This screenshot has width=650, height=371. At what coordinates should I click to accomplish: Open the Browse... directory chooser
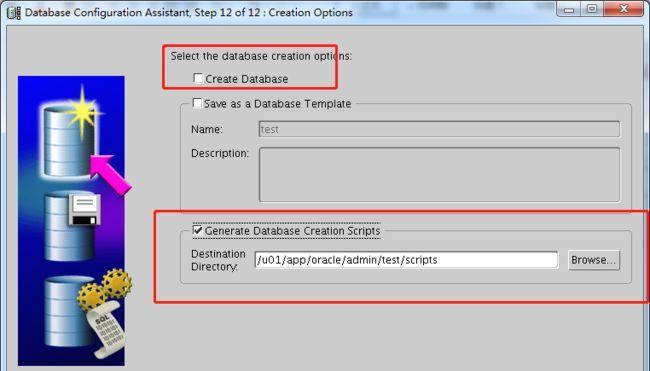pos(594,260)
